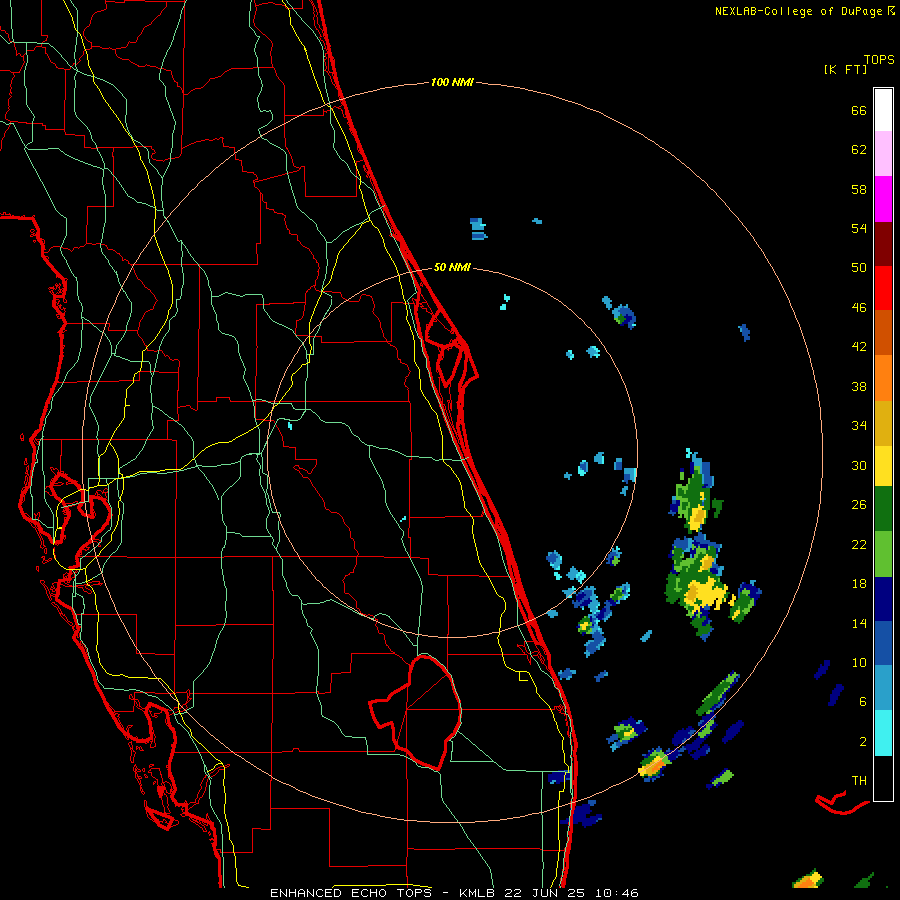Viewport: 900px width, 900px height.
Task: Click the "KMLB" radar station identifier
Action: (x=476, y=893)
